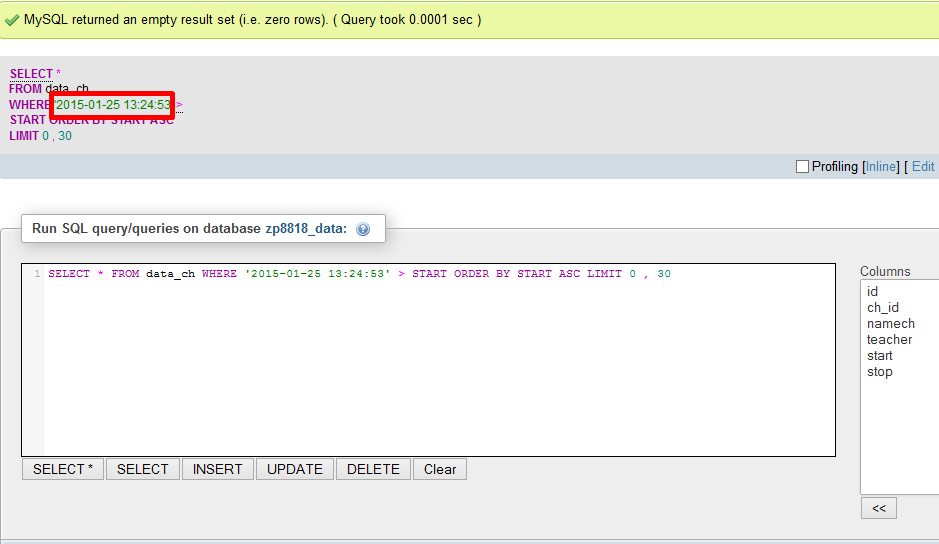This screenshot has width=939, height=544.
Task: Open the SQL query help icon
Action: point(363,229)
